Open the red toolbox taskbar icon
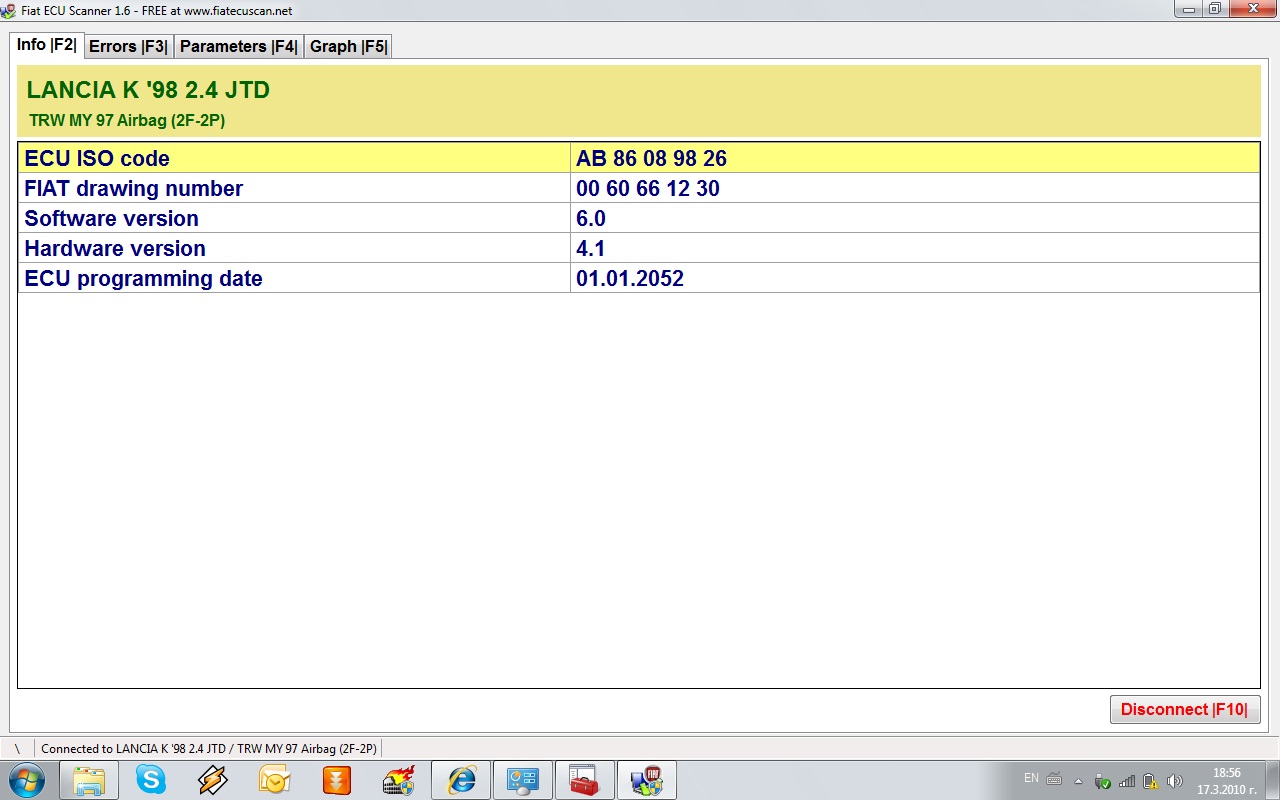This screenshot has width=1280, height=800. point(585,780)
